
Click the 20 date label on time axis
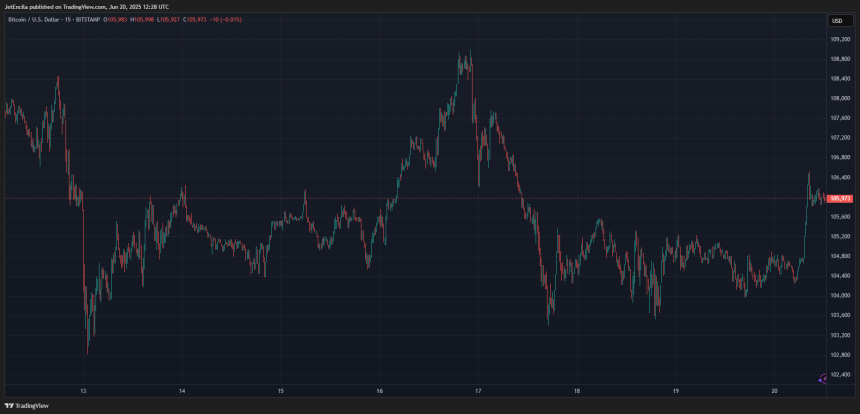(x=775, y=391)
